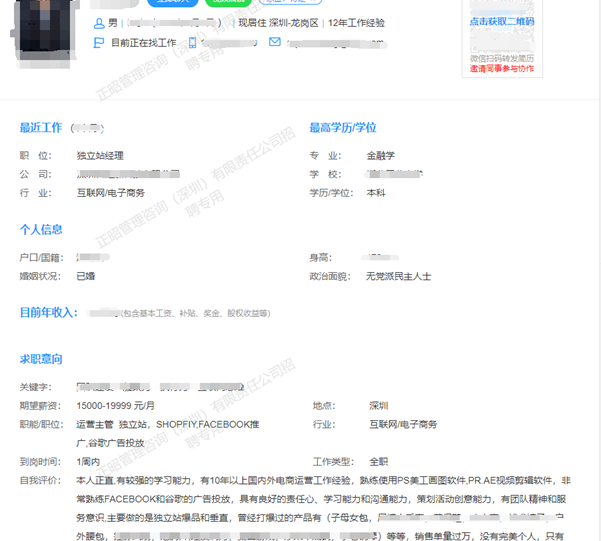
Task: Click the 金融学 major value
Action: [380, 156]
